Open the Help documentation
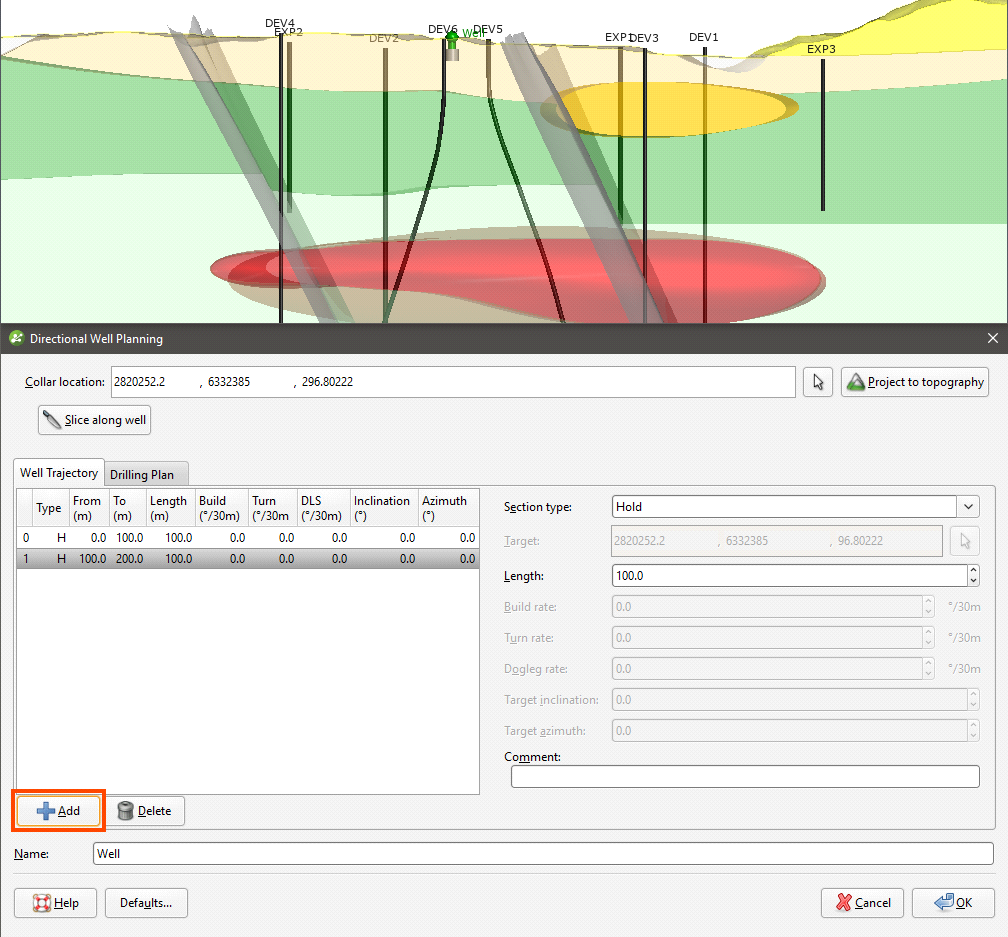 (56, 903)
